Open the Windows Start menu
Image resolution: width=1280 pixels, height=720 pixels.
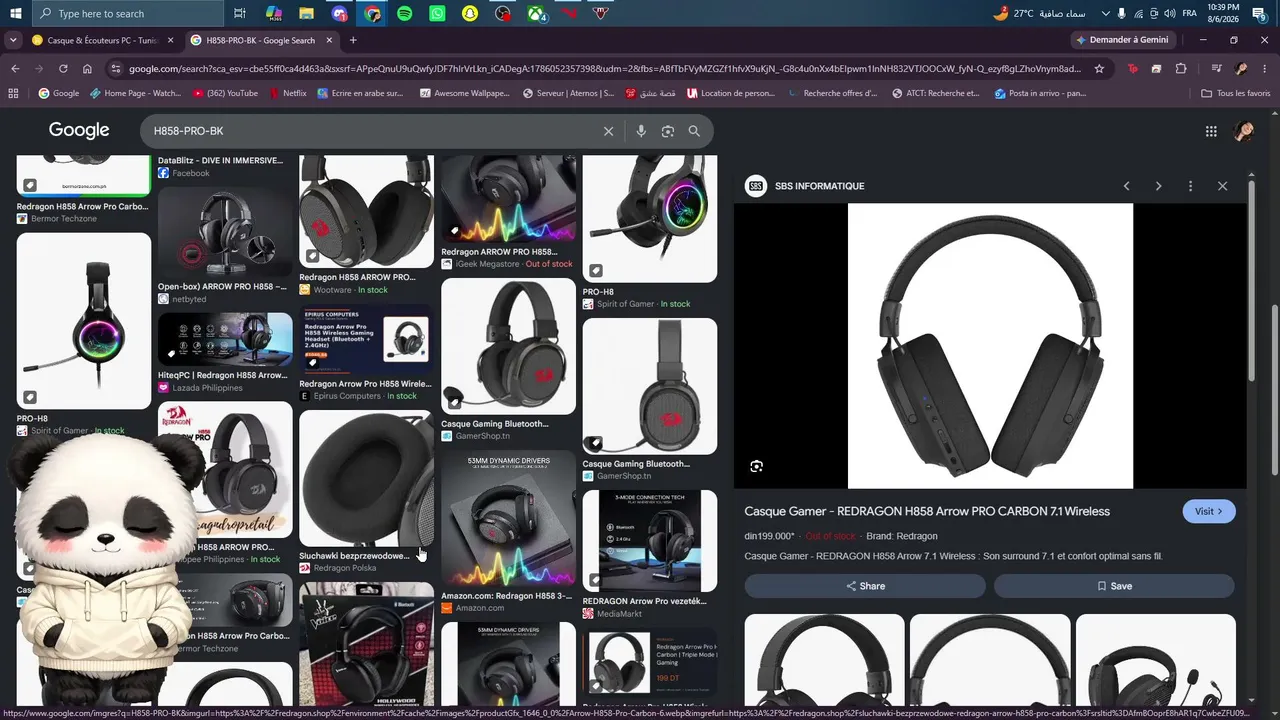coord(15,13)
